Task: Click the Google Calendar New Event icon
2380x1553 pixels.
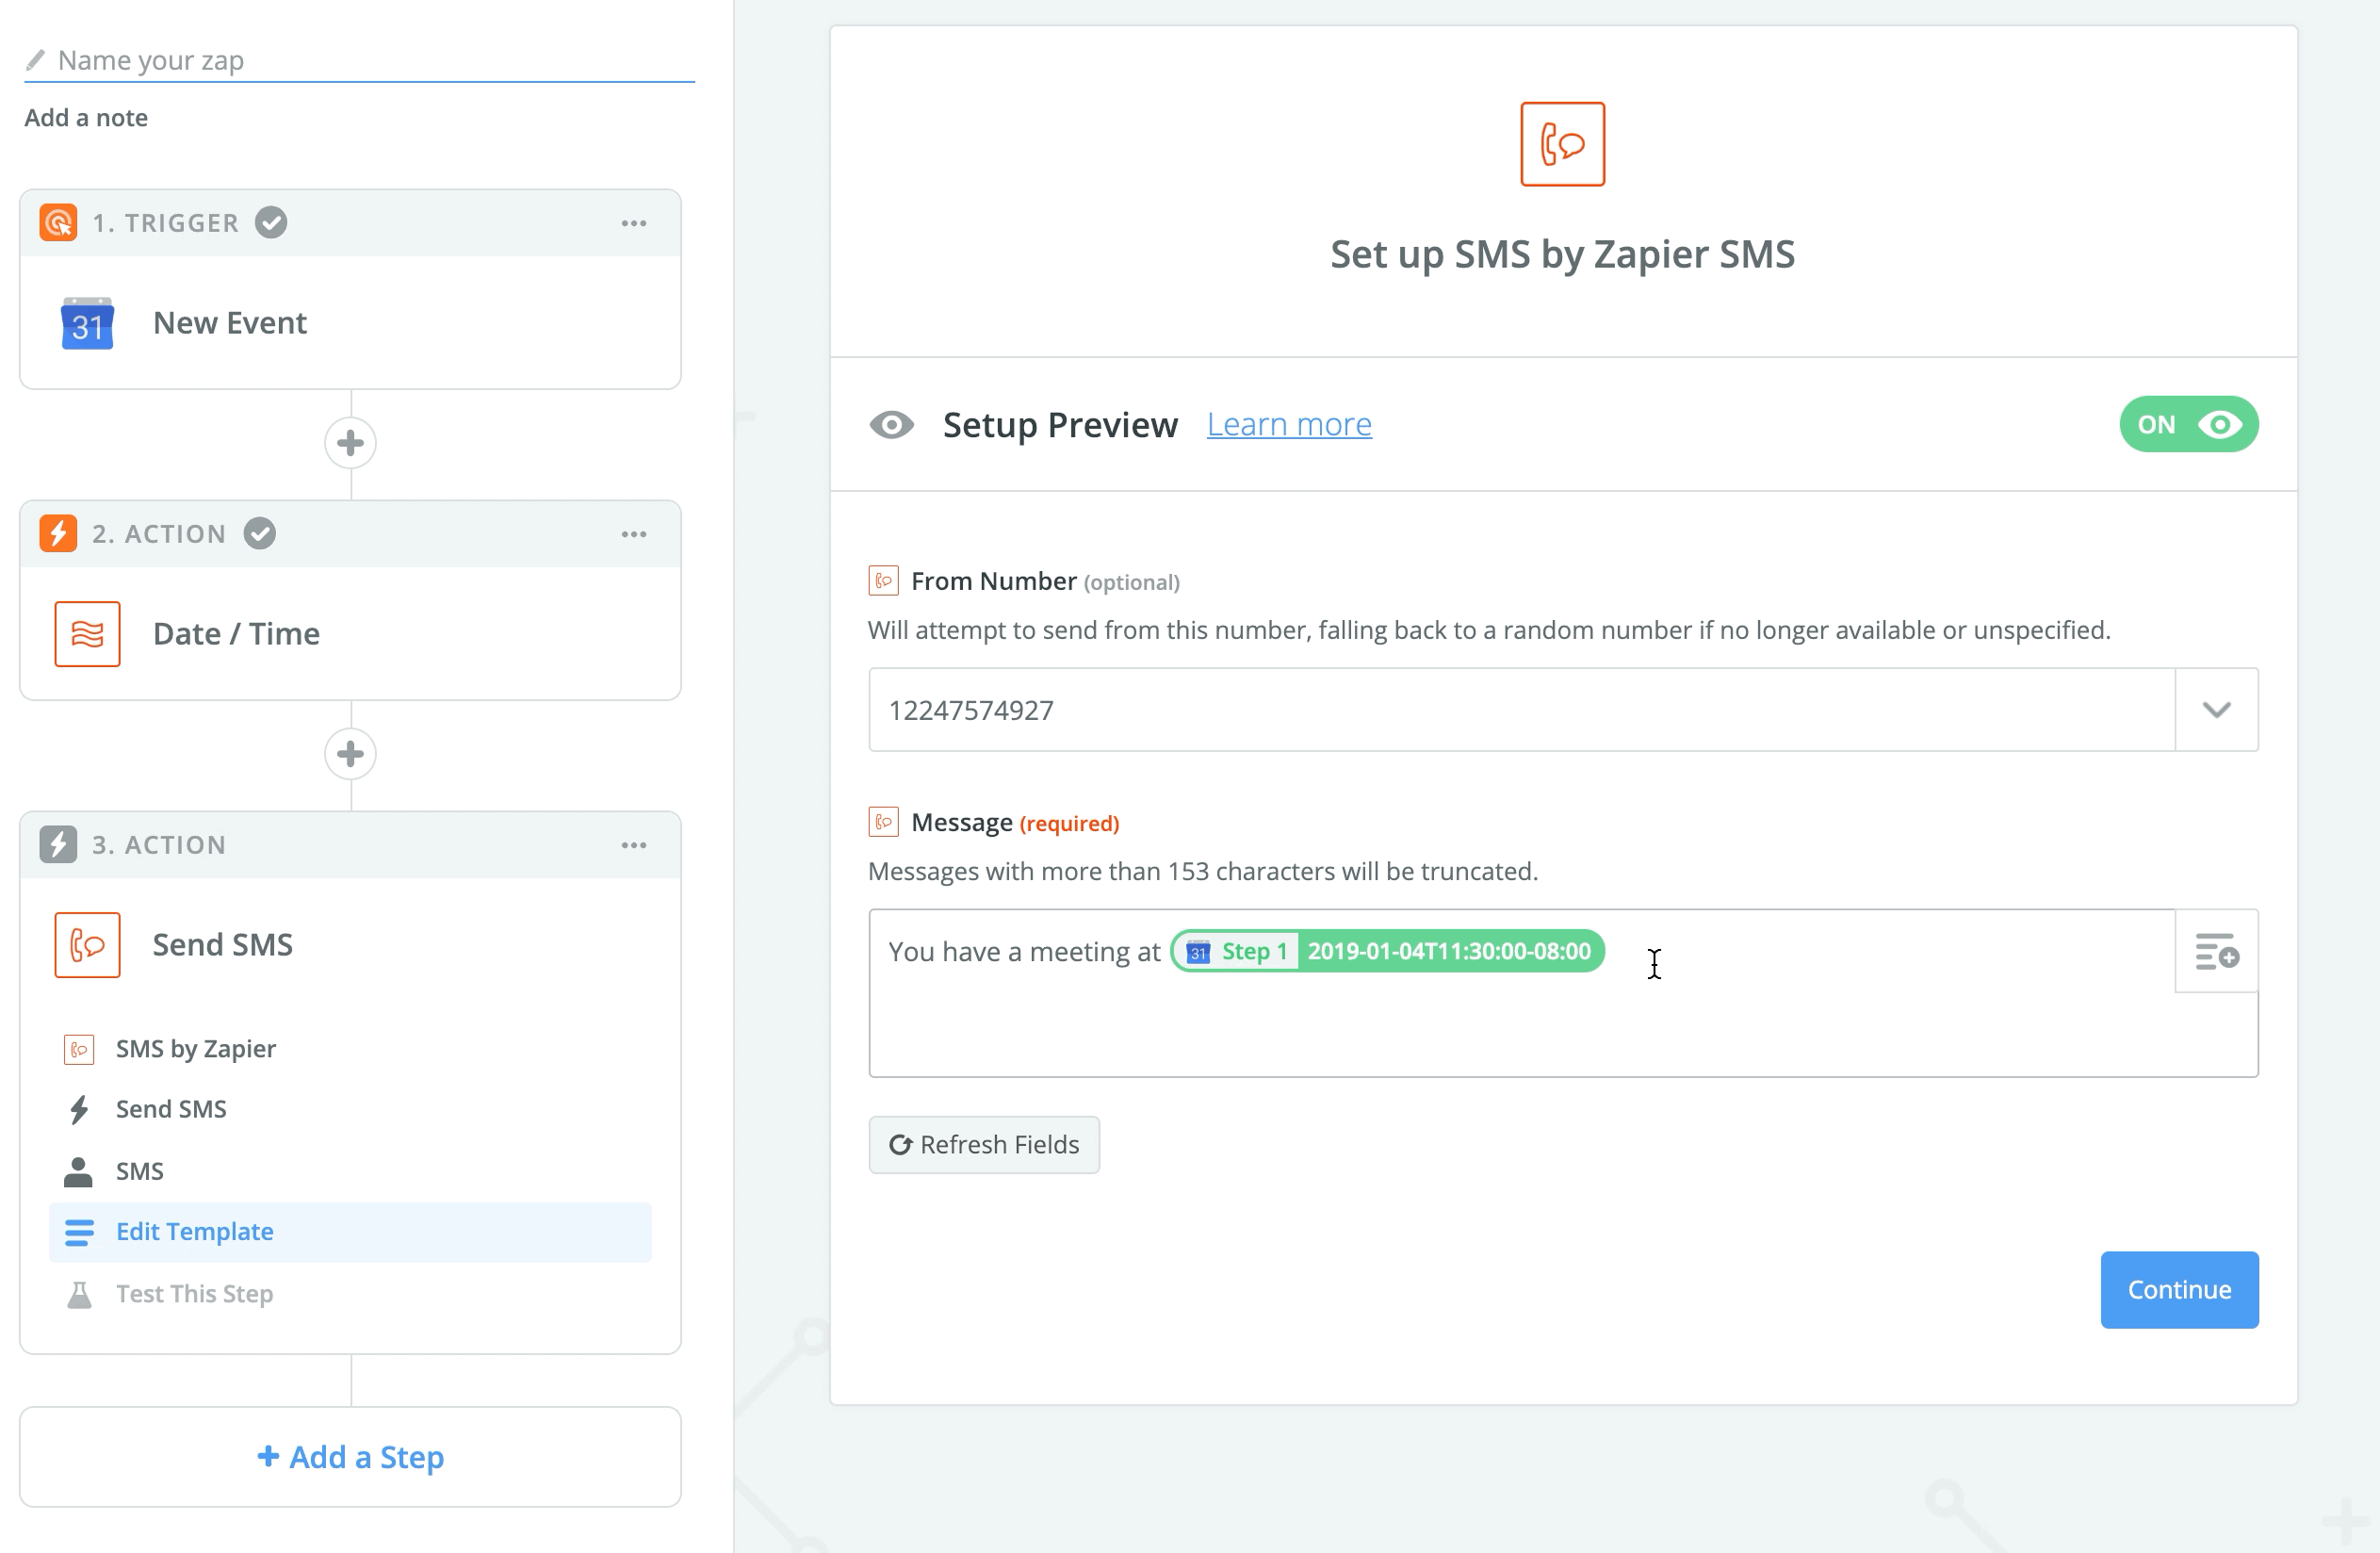Action: click(x=87, y=323)
